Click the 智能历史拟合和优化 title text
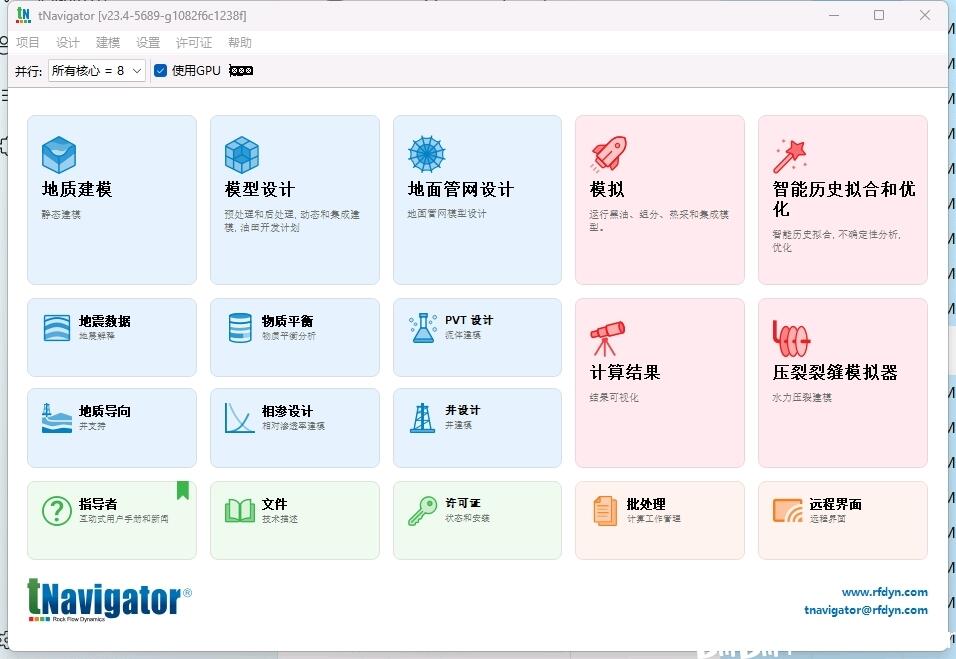The image size is (956, 659). pos(844,199)
